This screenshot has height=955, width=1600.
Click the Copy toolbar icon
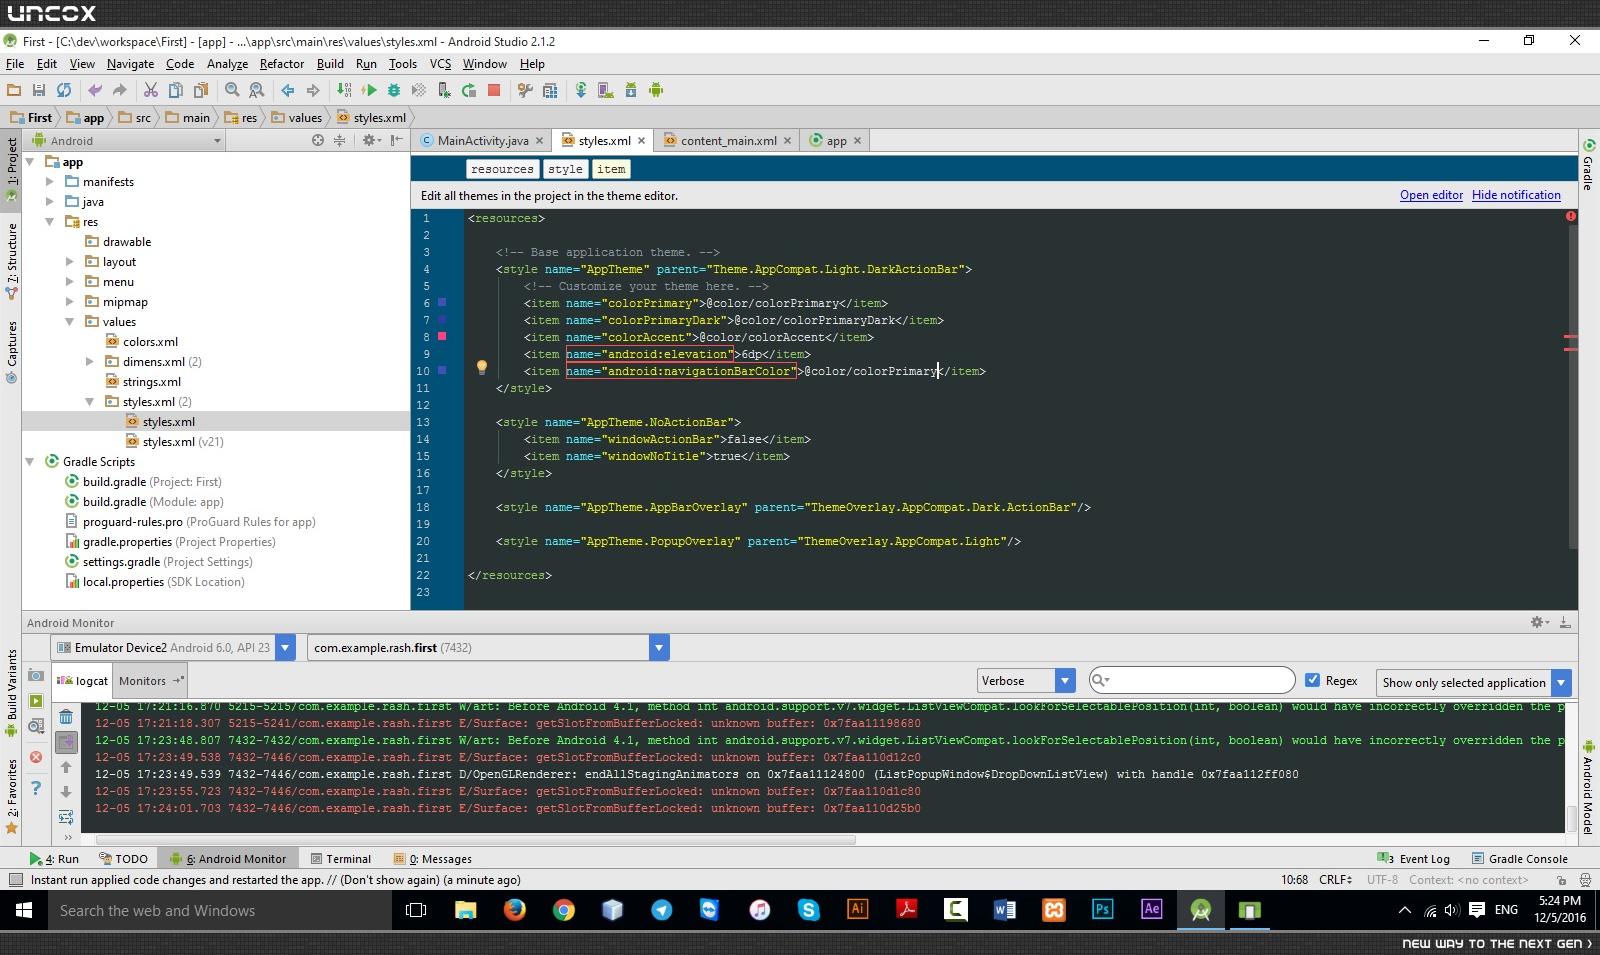pos(175,90)
